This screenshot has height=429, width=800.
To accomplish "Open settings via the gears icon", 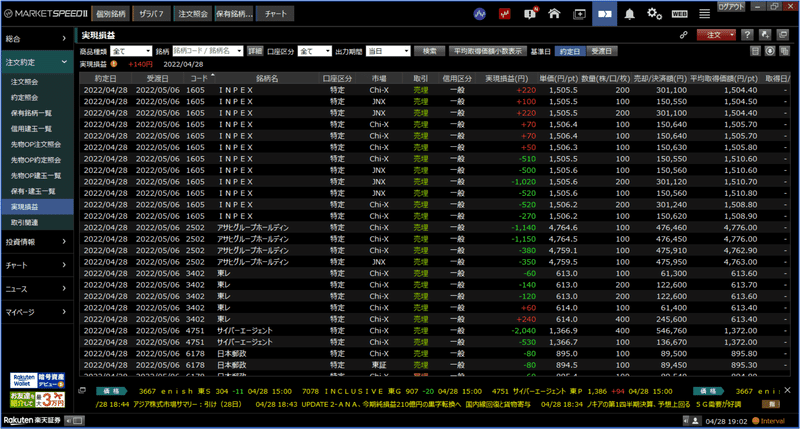I will click(x=654, y=14).
